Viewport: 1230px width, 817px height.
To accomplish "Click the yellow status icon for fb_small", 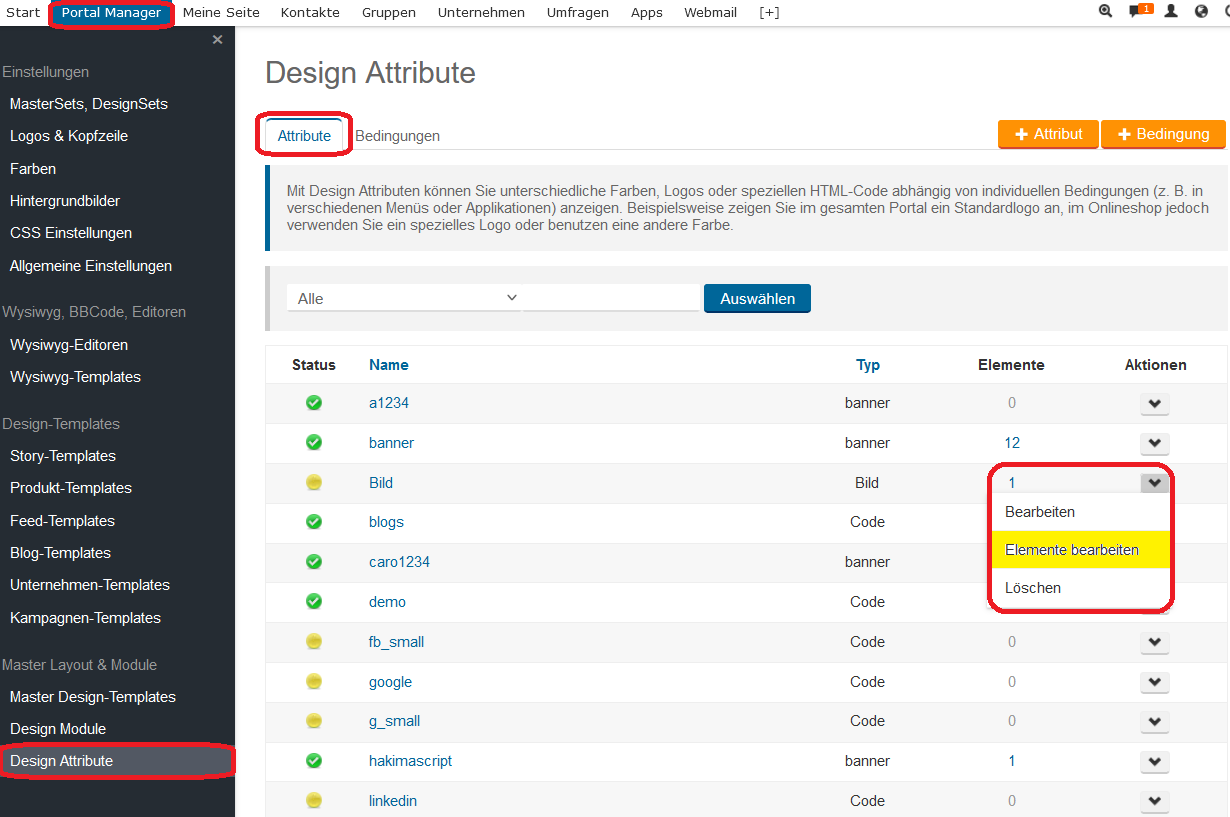I will 314,642.
